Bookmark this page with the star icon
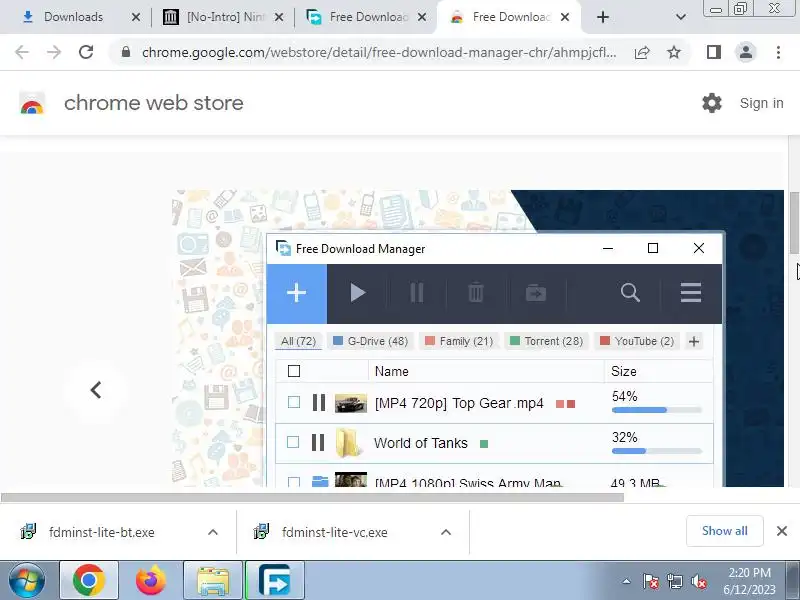The height and width of the screenshot is (600, 800). pyautogui.click(x=674, y=52)
